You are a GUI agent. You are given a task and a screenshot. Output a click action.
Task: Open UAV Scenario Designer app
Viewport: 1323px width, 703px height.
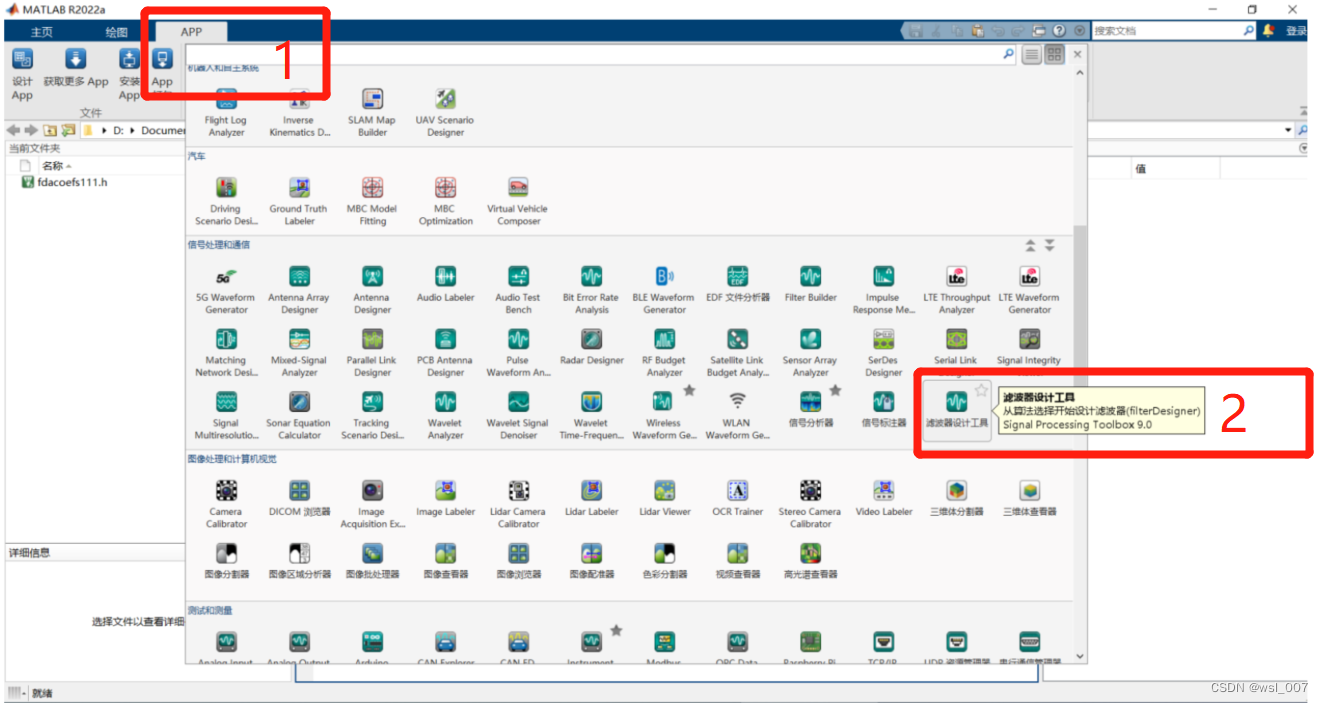[445, 112]
